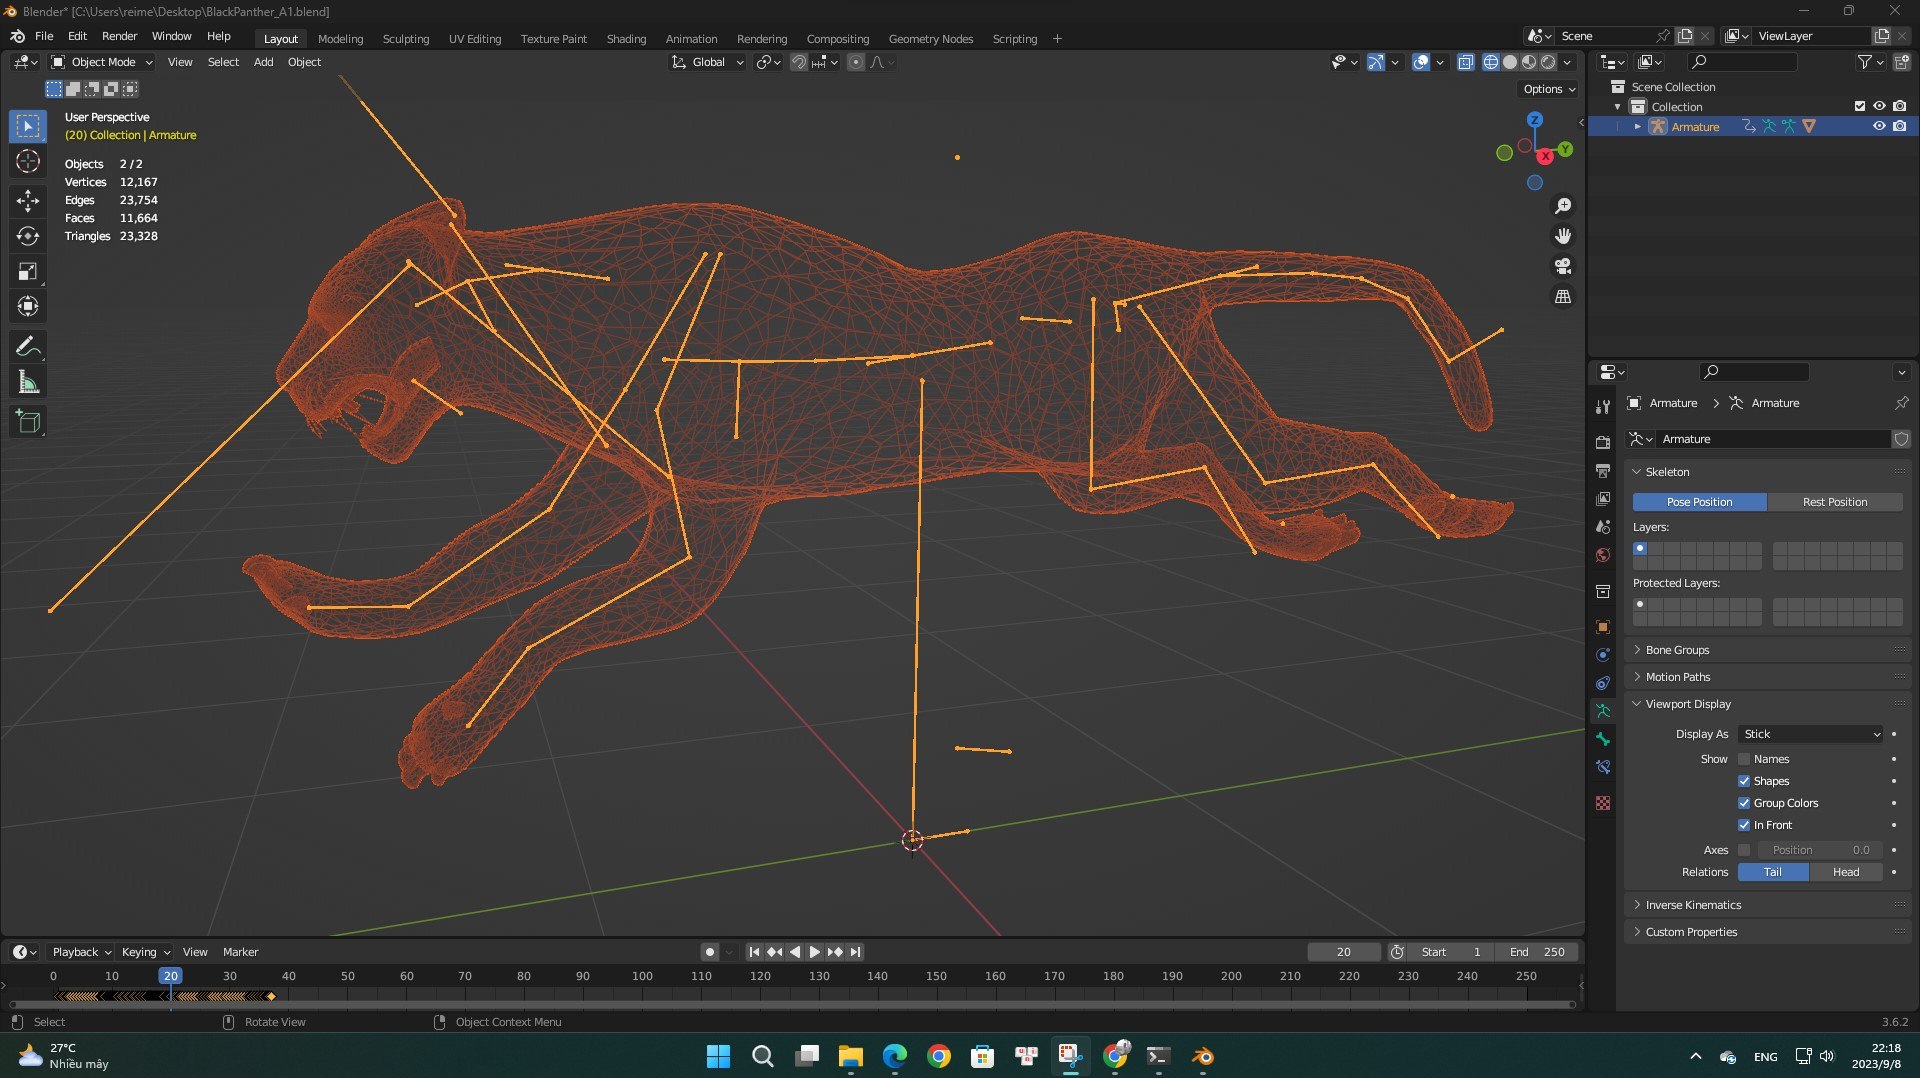This screenshot has height=1078, width=1920.
Task: Toggle Collection visibility eye icon
Action: click(x=1879, y=106)
